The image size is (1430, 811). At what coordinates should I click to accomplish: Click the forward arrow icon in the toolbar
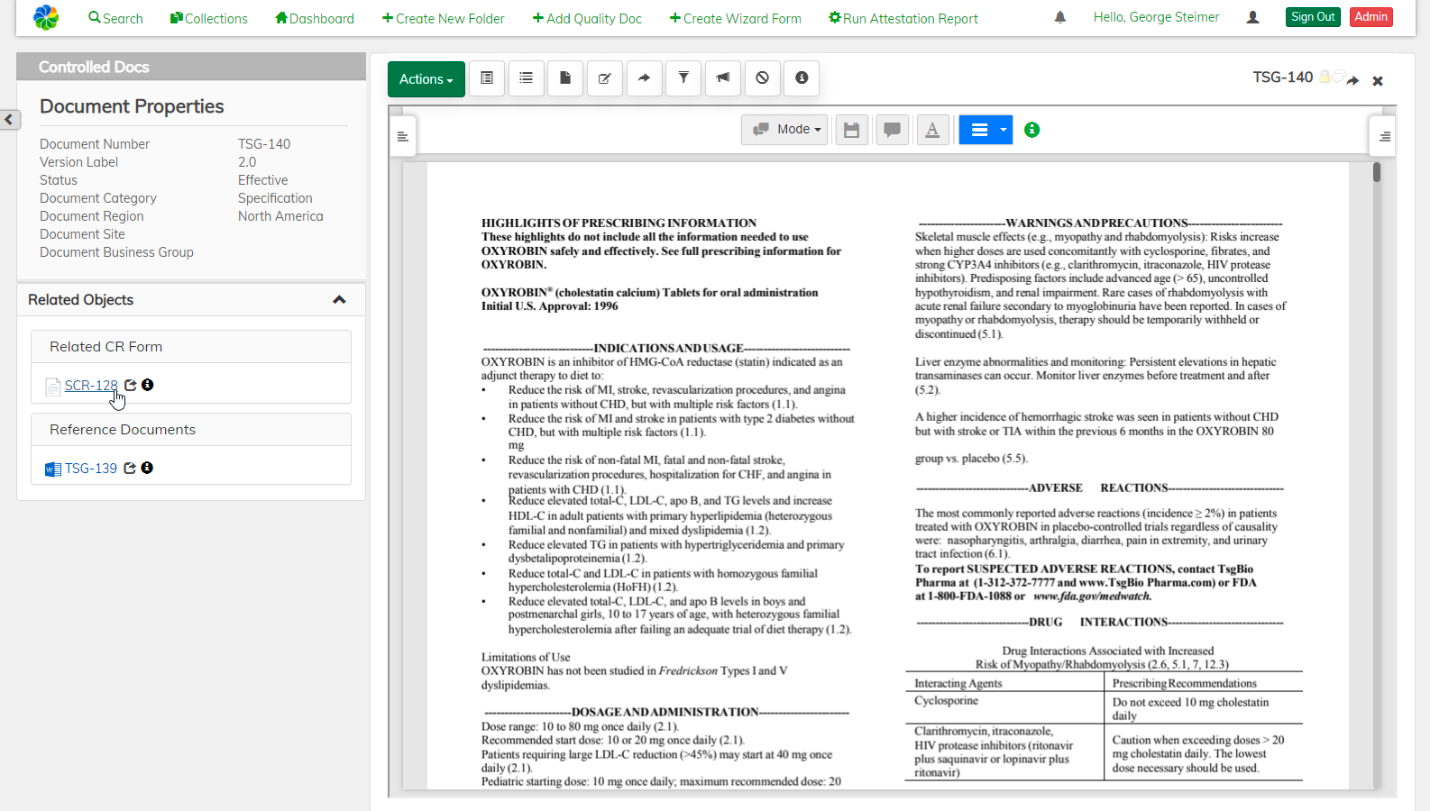tap(644, 78)
